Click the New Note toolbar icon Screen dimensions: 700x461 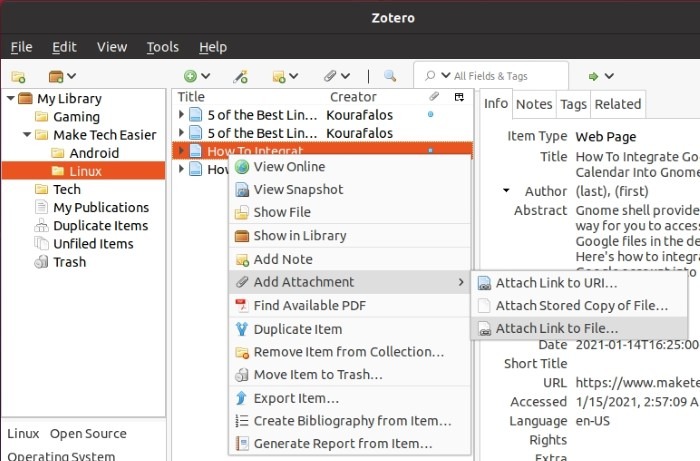[x=279, y=77]
